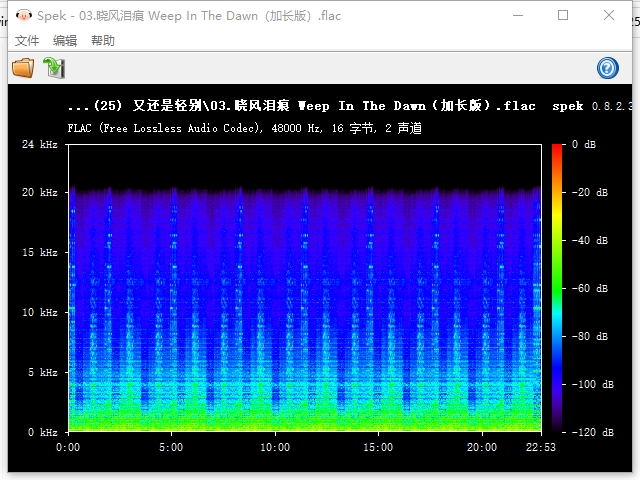Click the file path title ending in .flac
The image size is (640, 480).
pos(302,106)
